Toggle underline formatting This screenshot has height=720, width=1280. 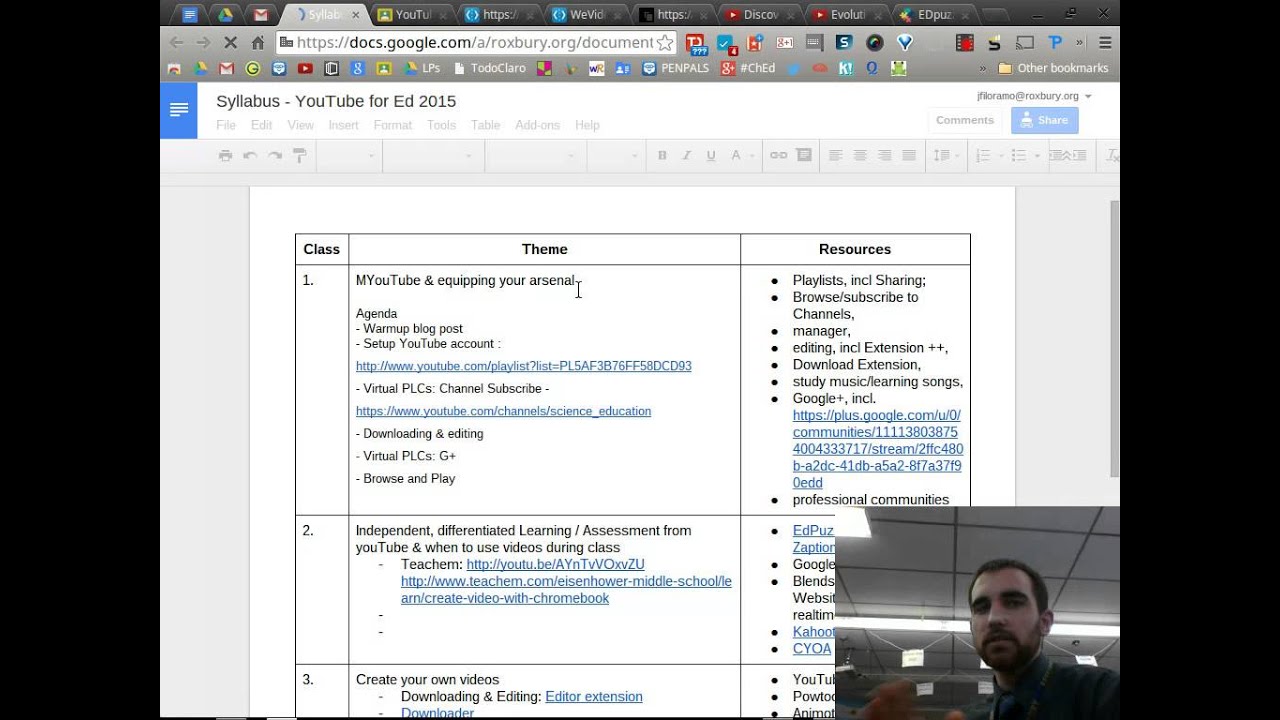click(x=711, y=155)
